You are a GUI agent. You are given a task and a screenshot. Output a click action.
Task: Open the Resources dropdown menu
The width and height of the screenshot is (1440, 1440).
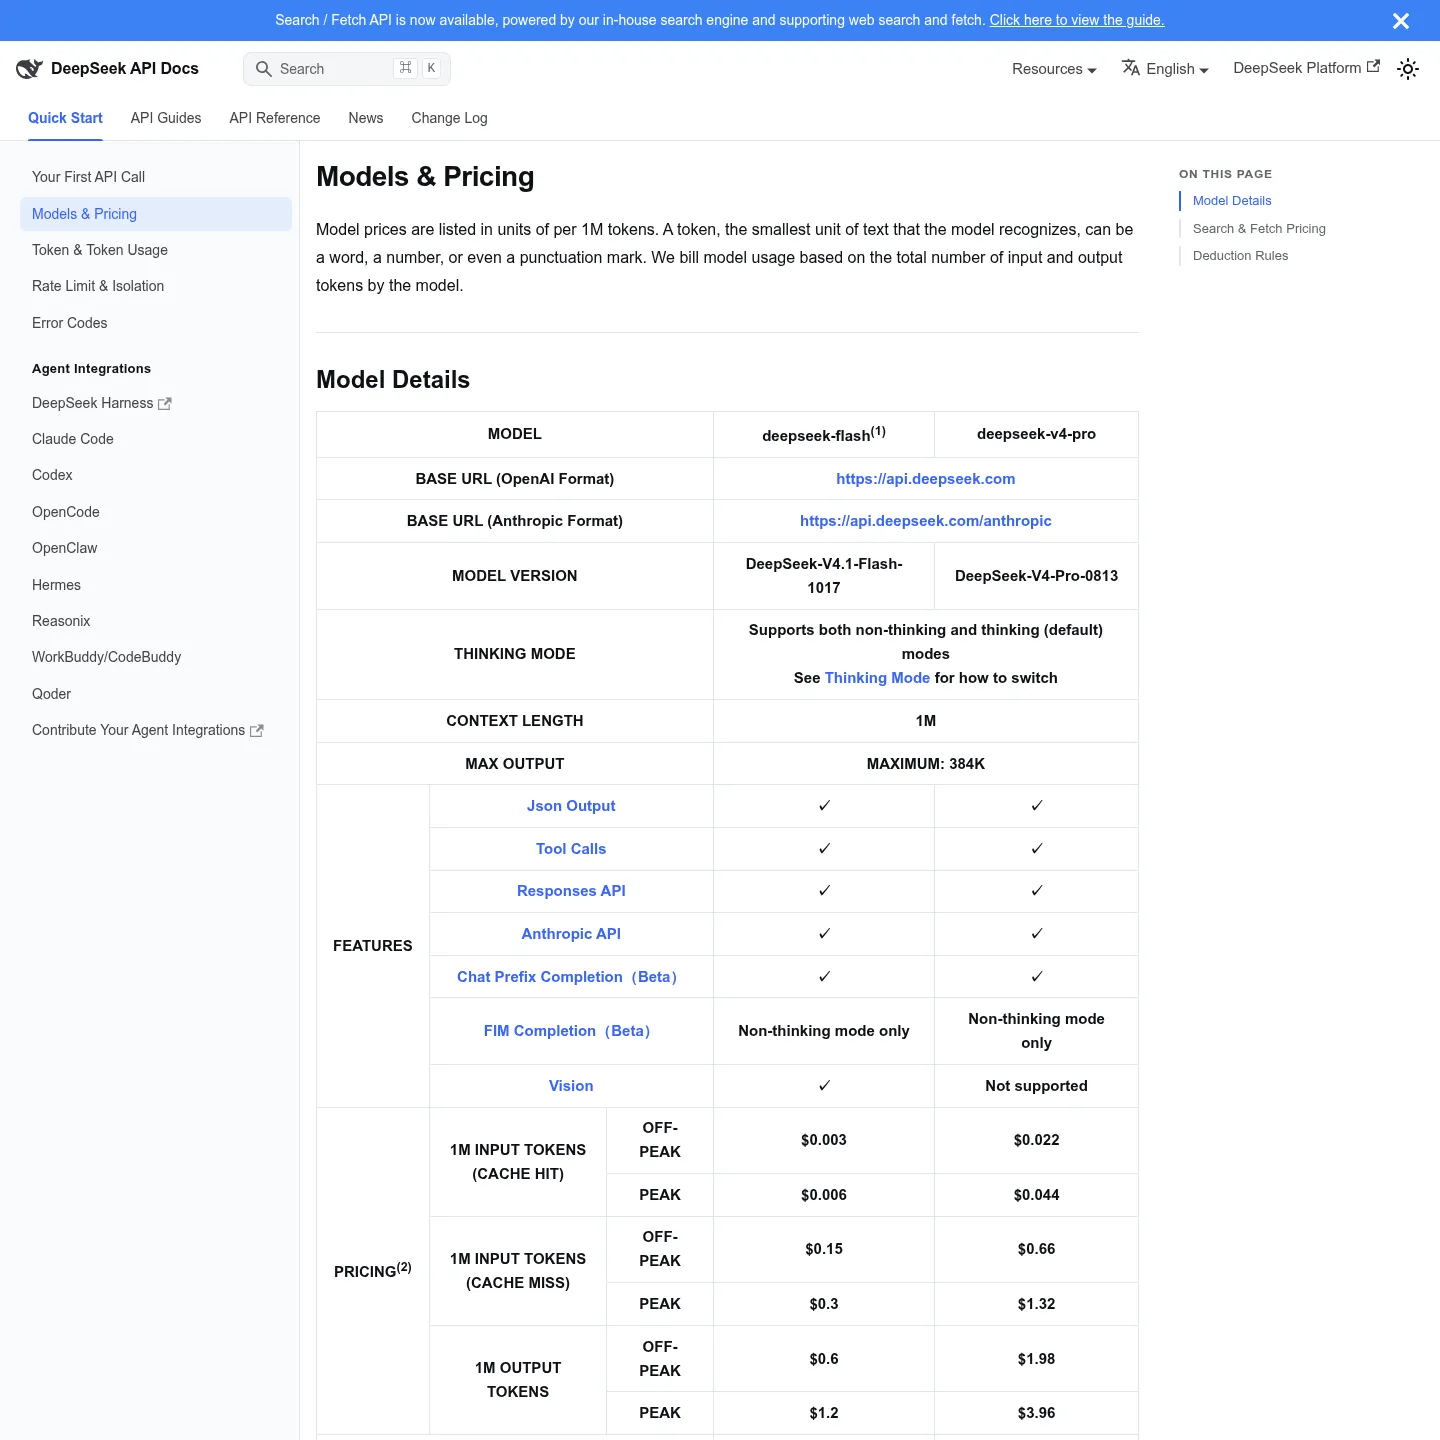[1054, 69]
